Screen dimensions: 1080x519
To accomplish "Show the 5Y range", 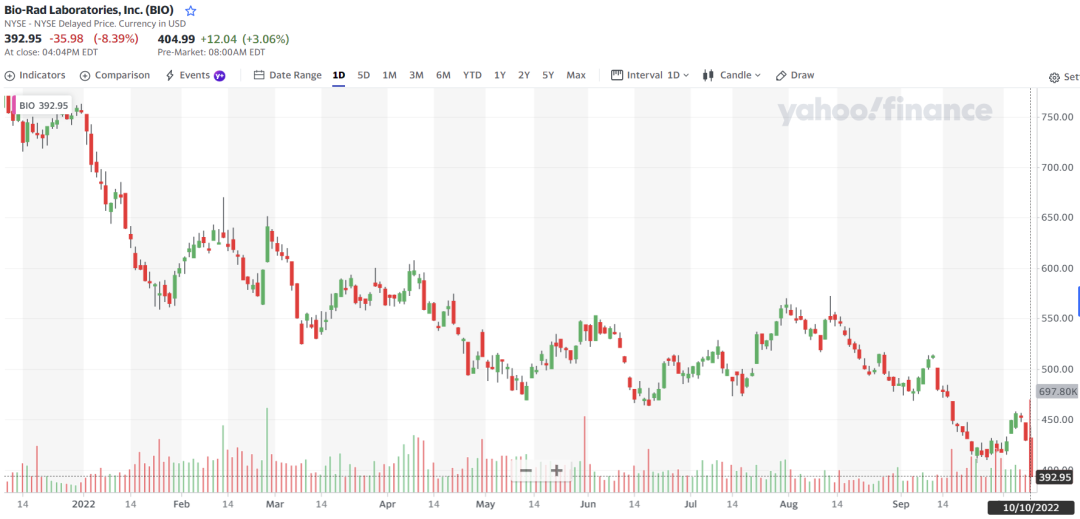I will 548,75.
